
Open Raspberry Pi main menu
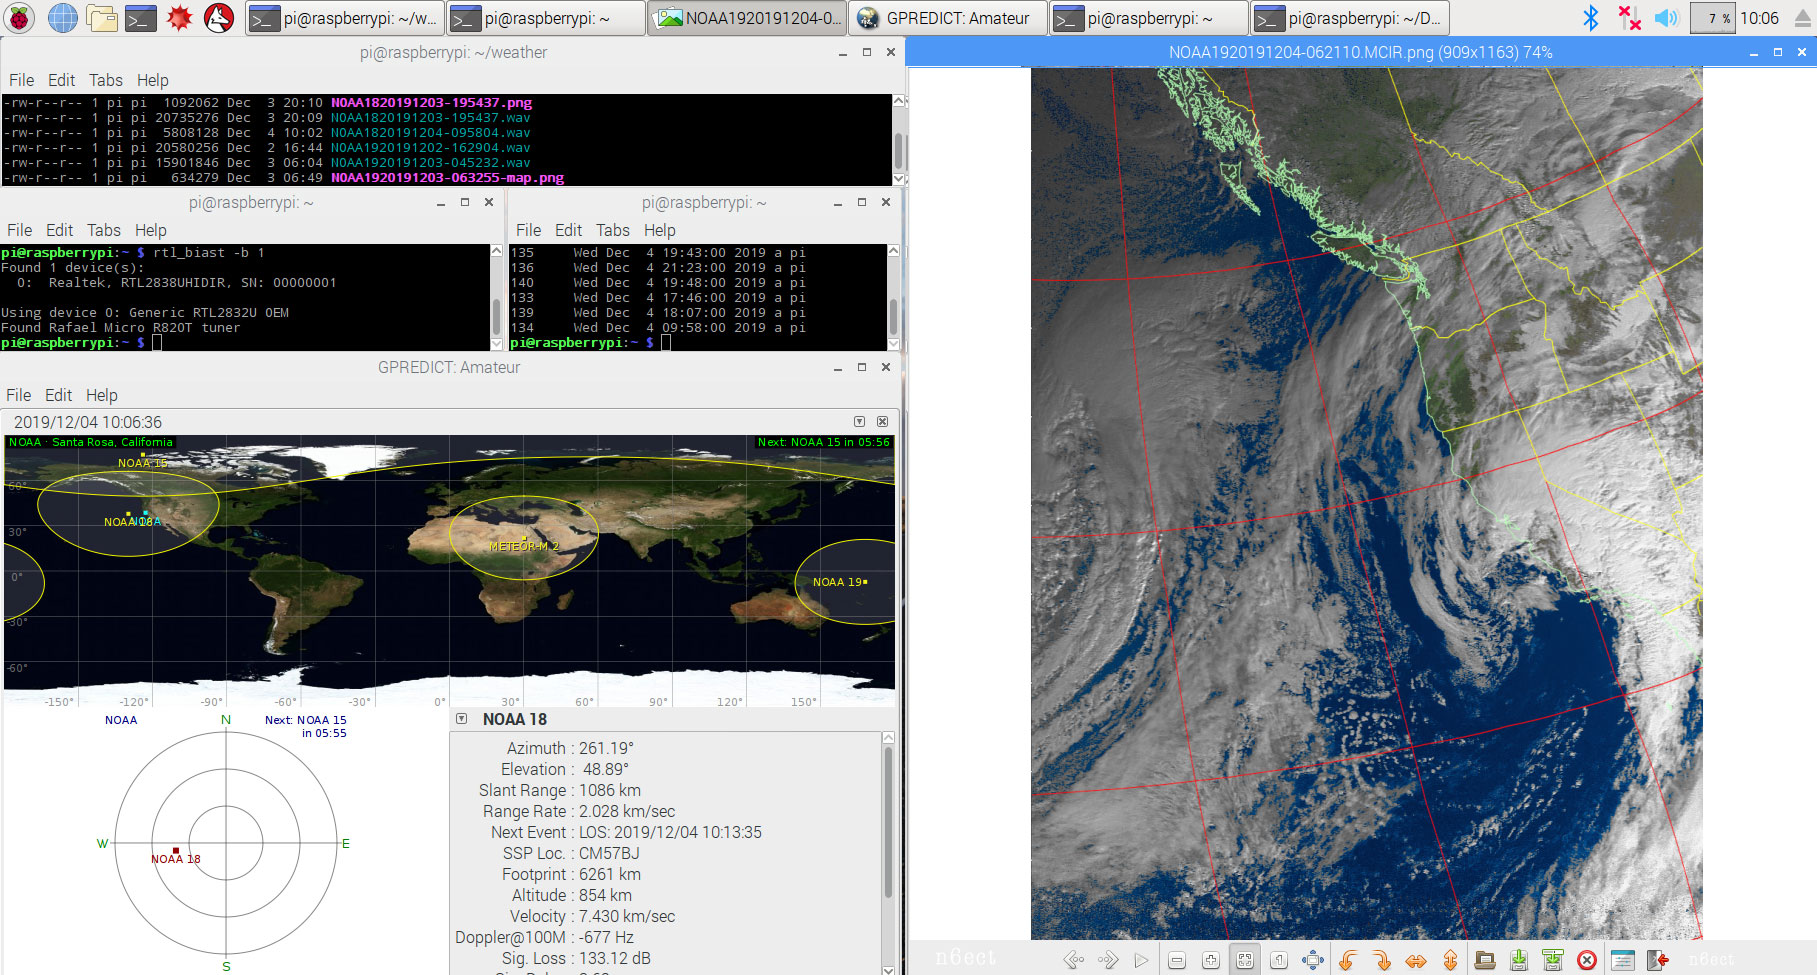(x=20, y=18)
